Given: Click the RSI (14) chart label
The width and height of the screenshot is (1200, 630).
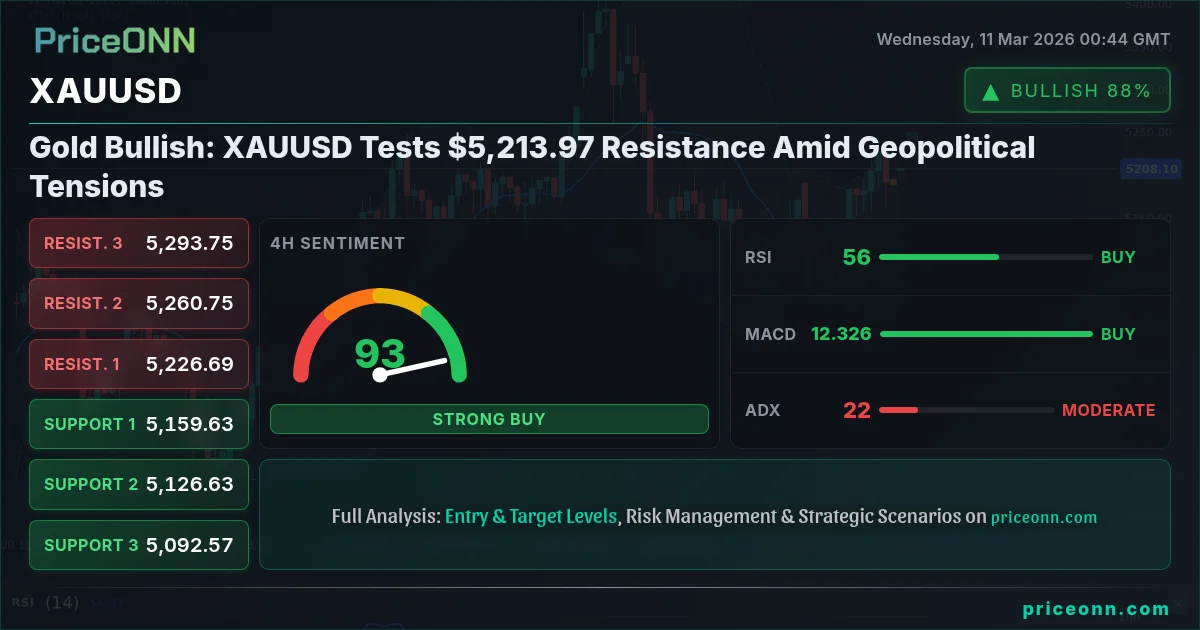Looking at the screenshot, I should (45, 602).
